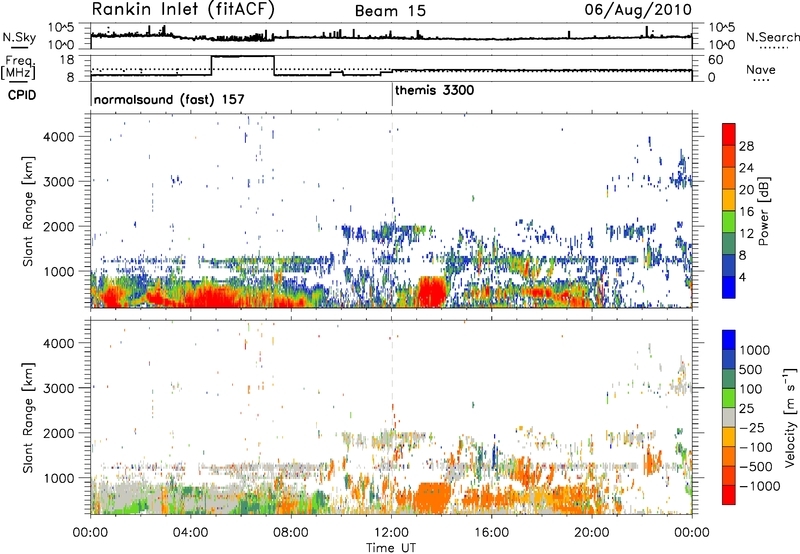This screenshot has height=554, width=800.
Task: Click the '60' Nave axis tick
Action: (x=716, y=60)
